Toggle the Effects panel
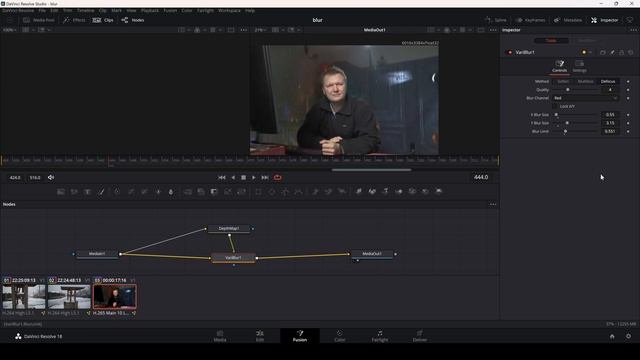The height and width of the screenshot is (360, 640). point(74,20)
